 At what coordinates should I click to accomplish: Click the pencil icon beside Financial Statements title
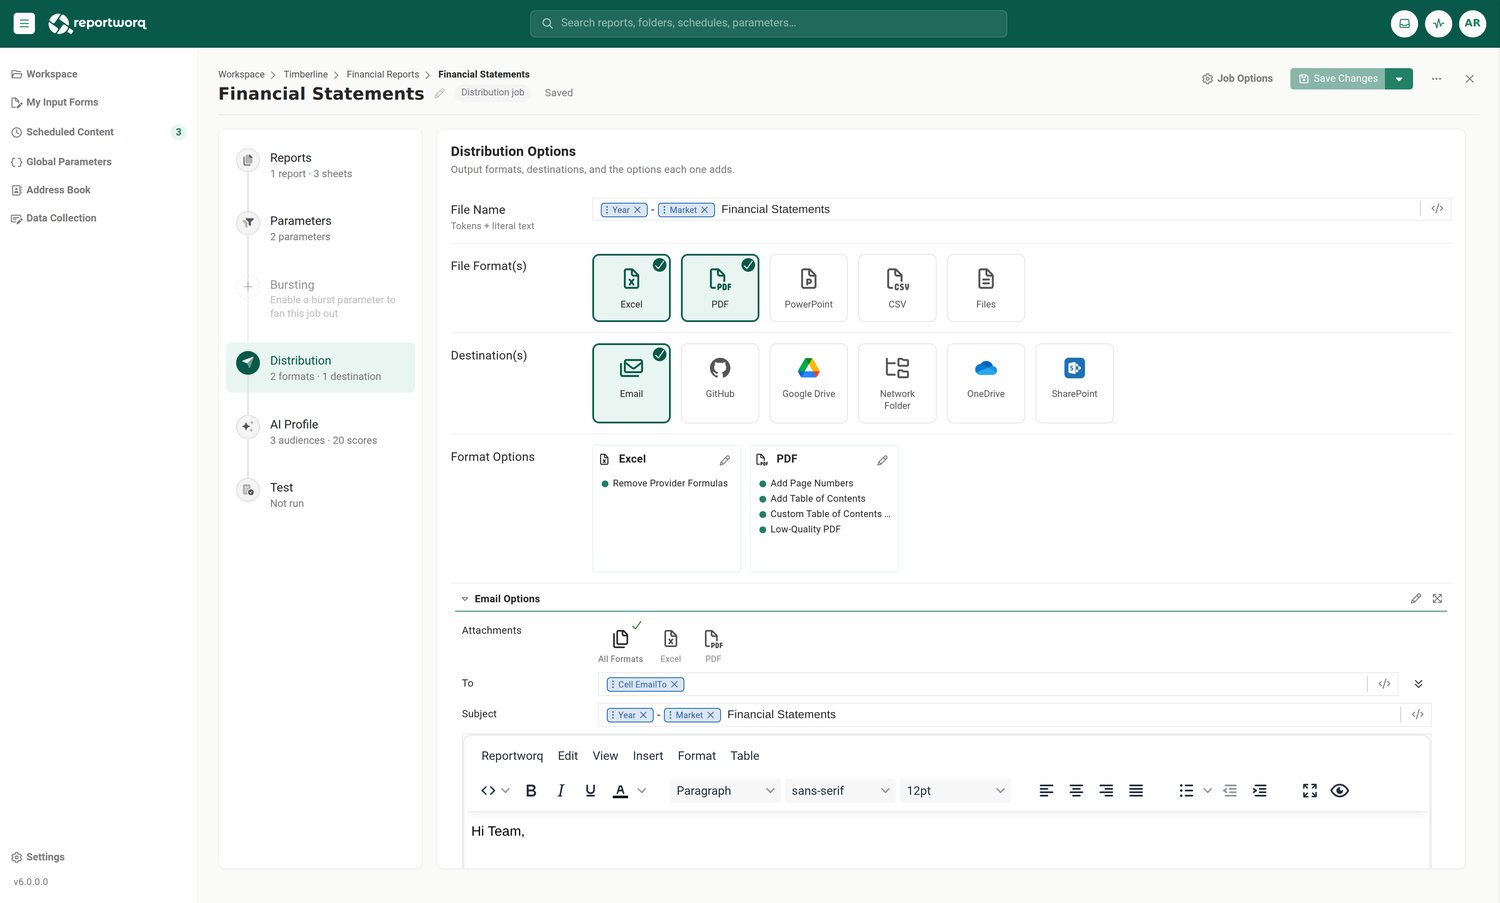tap(439, 93)
